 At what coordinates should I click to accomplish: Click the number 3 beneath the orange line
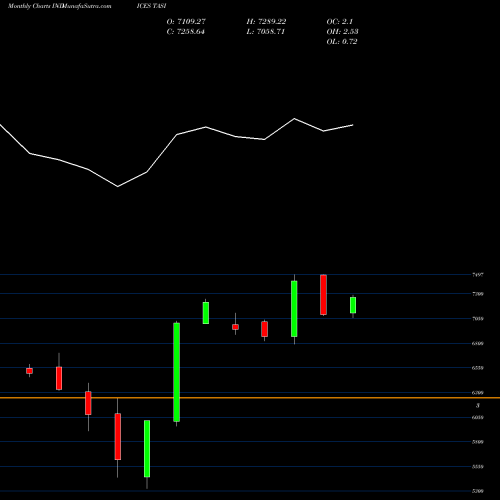point(478,406)
